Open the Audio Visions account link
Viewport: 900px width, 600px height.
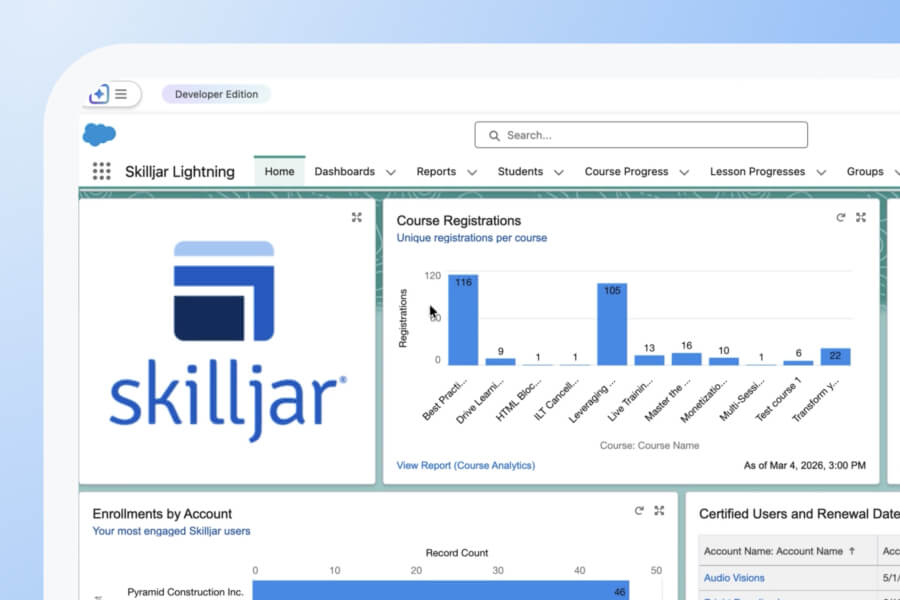pyautogui.click(x=734, y=578)
